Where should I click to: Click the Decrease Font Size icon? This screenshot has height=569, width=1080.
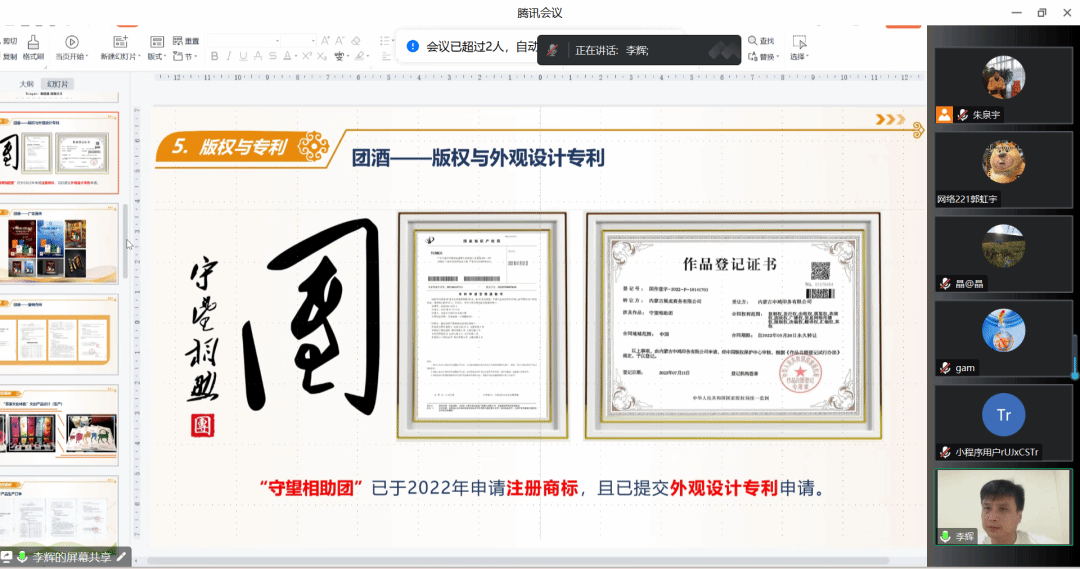tap(340, 41)
